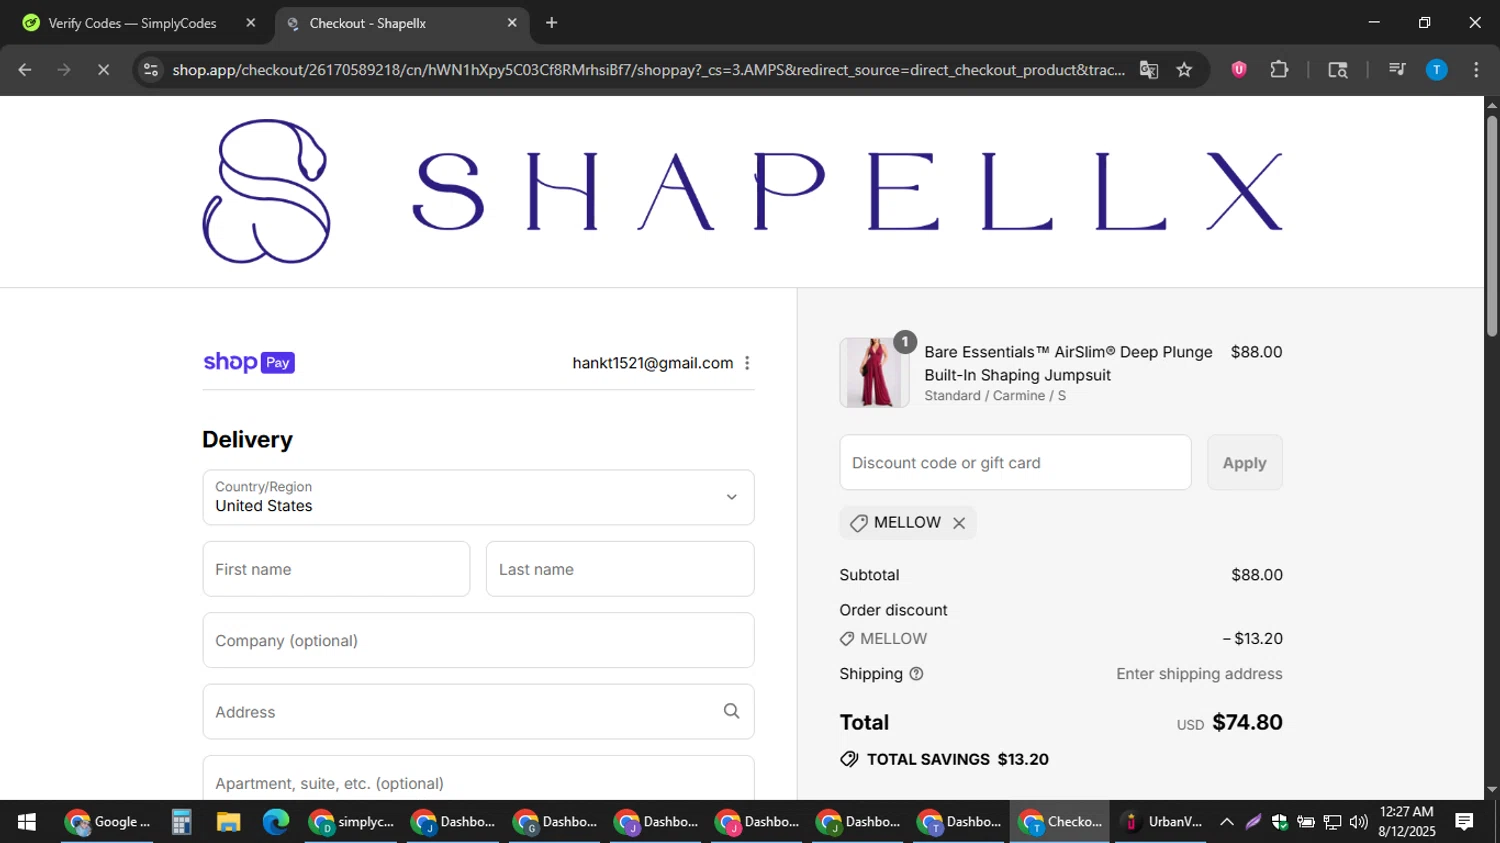Open media control icon in toolbar
This screenshot has height=843, width=1500.
pos(1397,69)
